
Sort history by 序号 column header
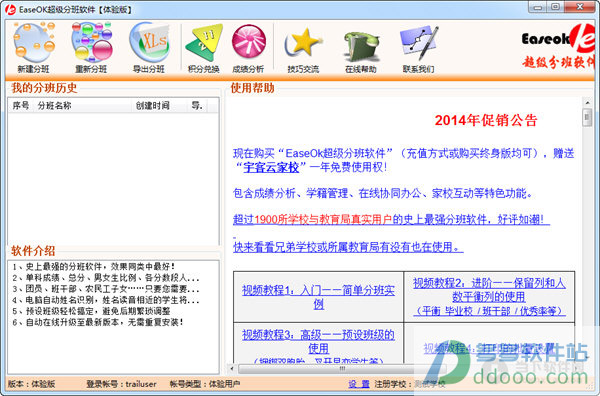[21, 106]
